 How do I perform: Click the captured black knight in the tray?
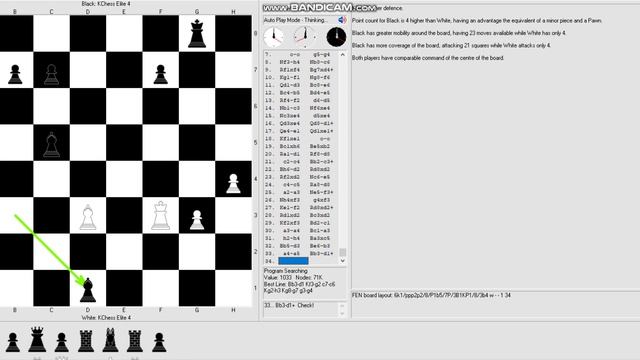point(110,340)
